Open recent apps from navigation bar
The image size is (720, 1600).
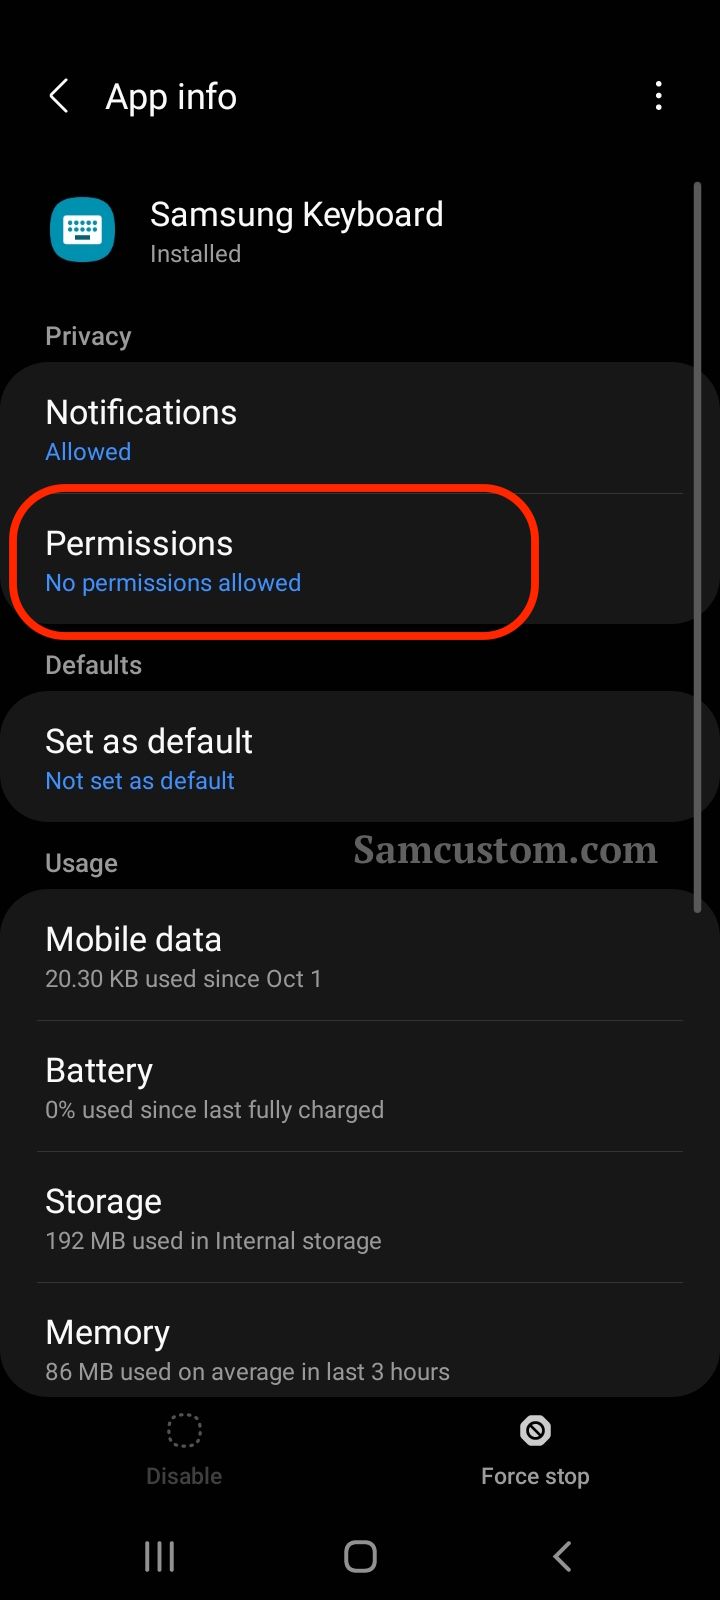160,1556
